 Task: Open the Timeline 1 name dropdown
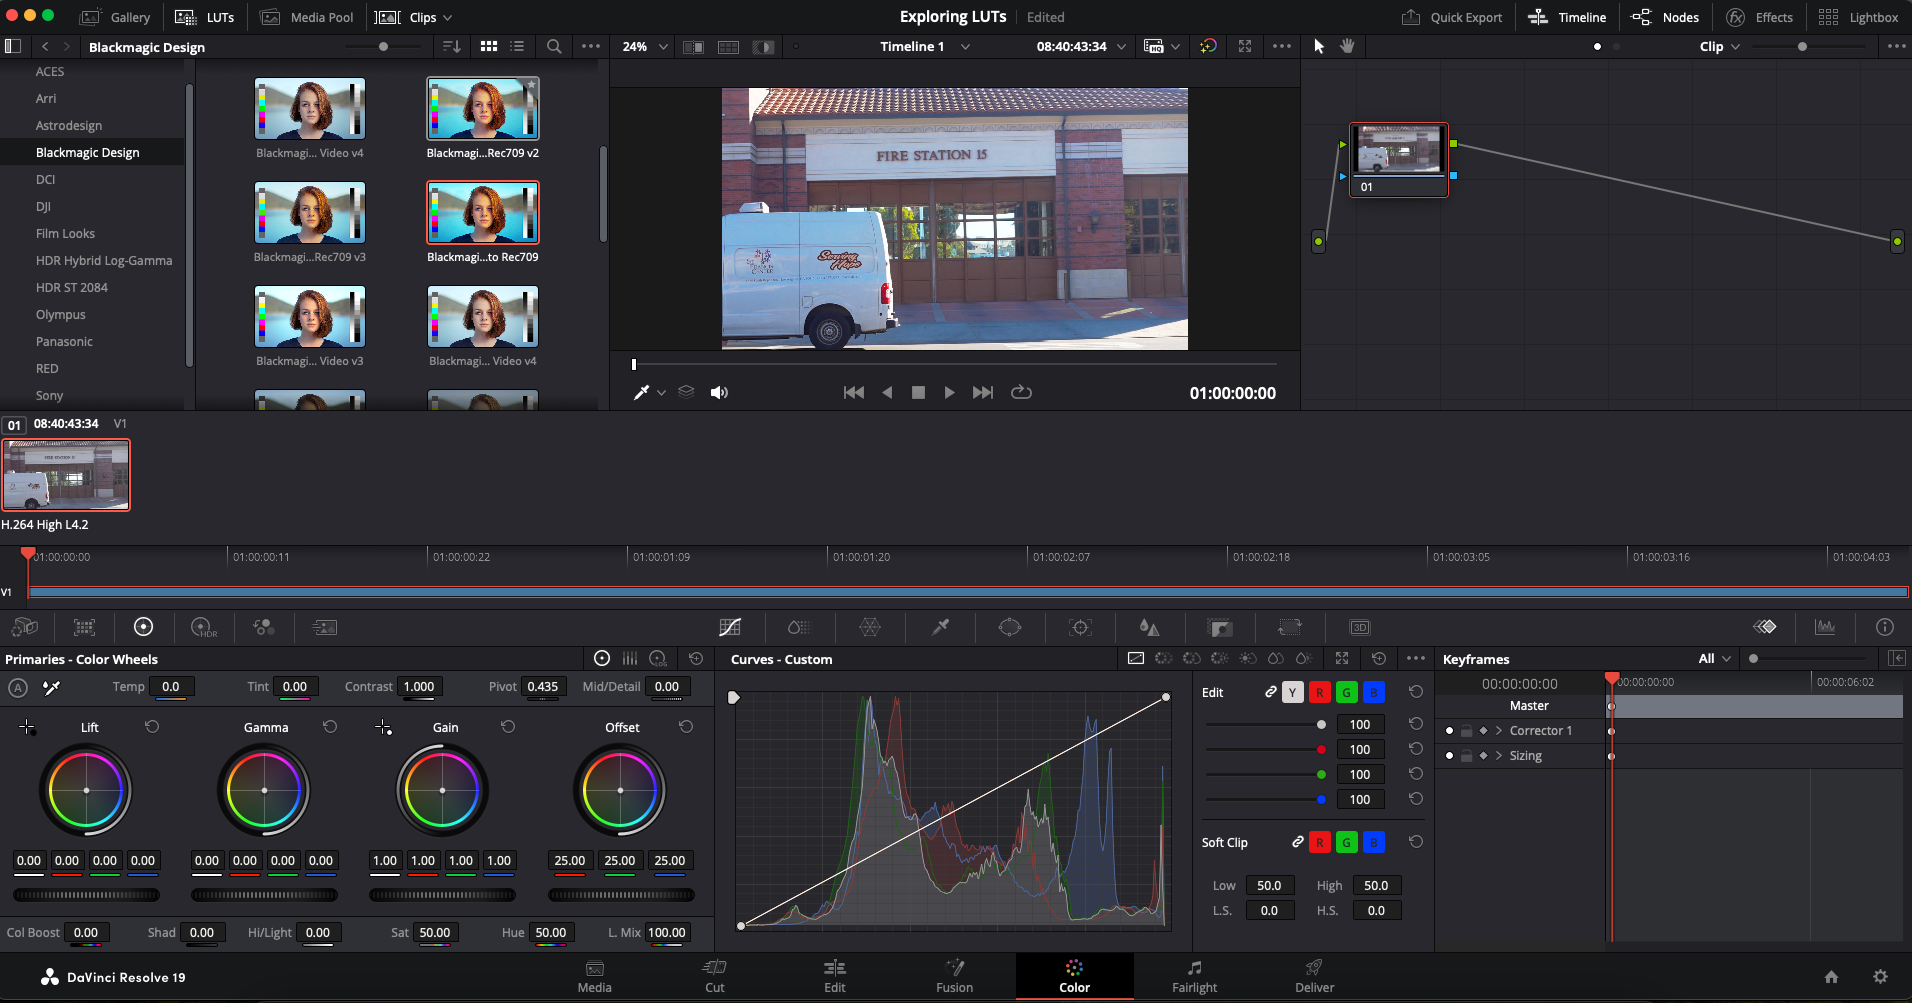[x=965, y=46]
